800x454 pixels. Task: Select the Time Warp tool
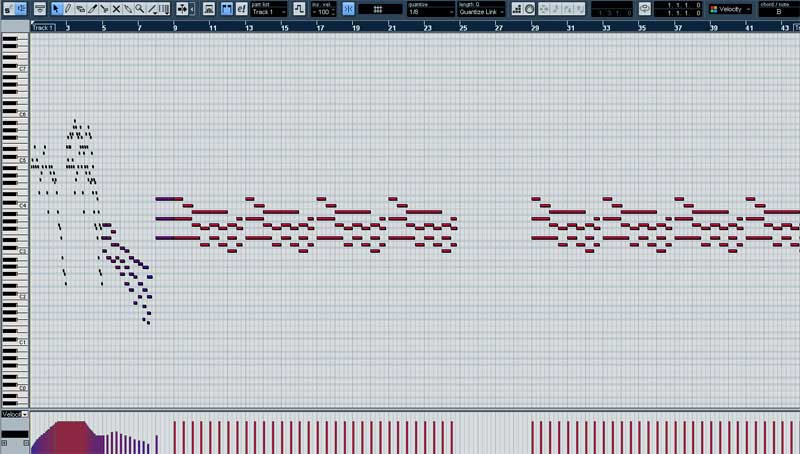tap(164, 9)
